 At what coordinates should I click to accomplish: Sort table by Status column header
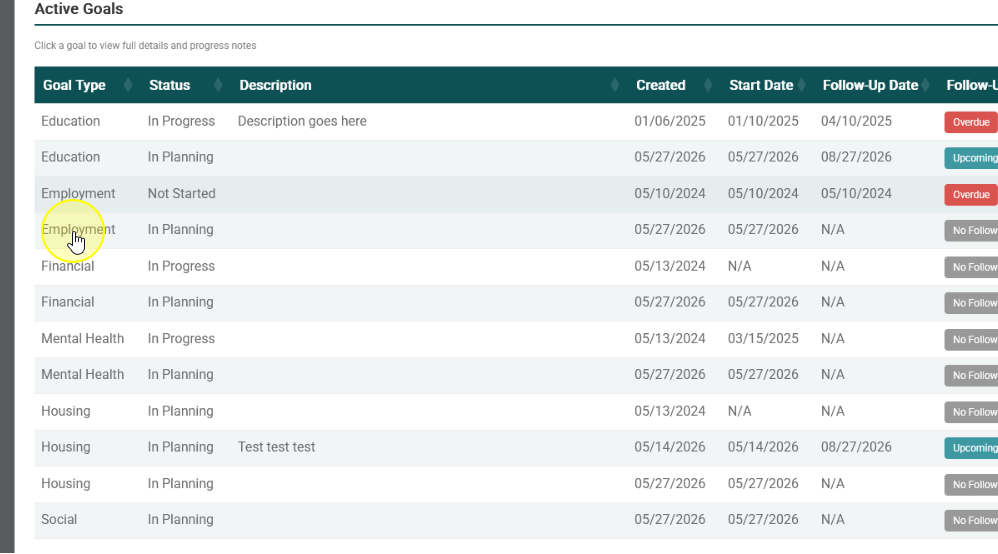(169, 85)
